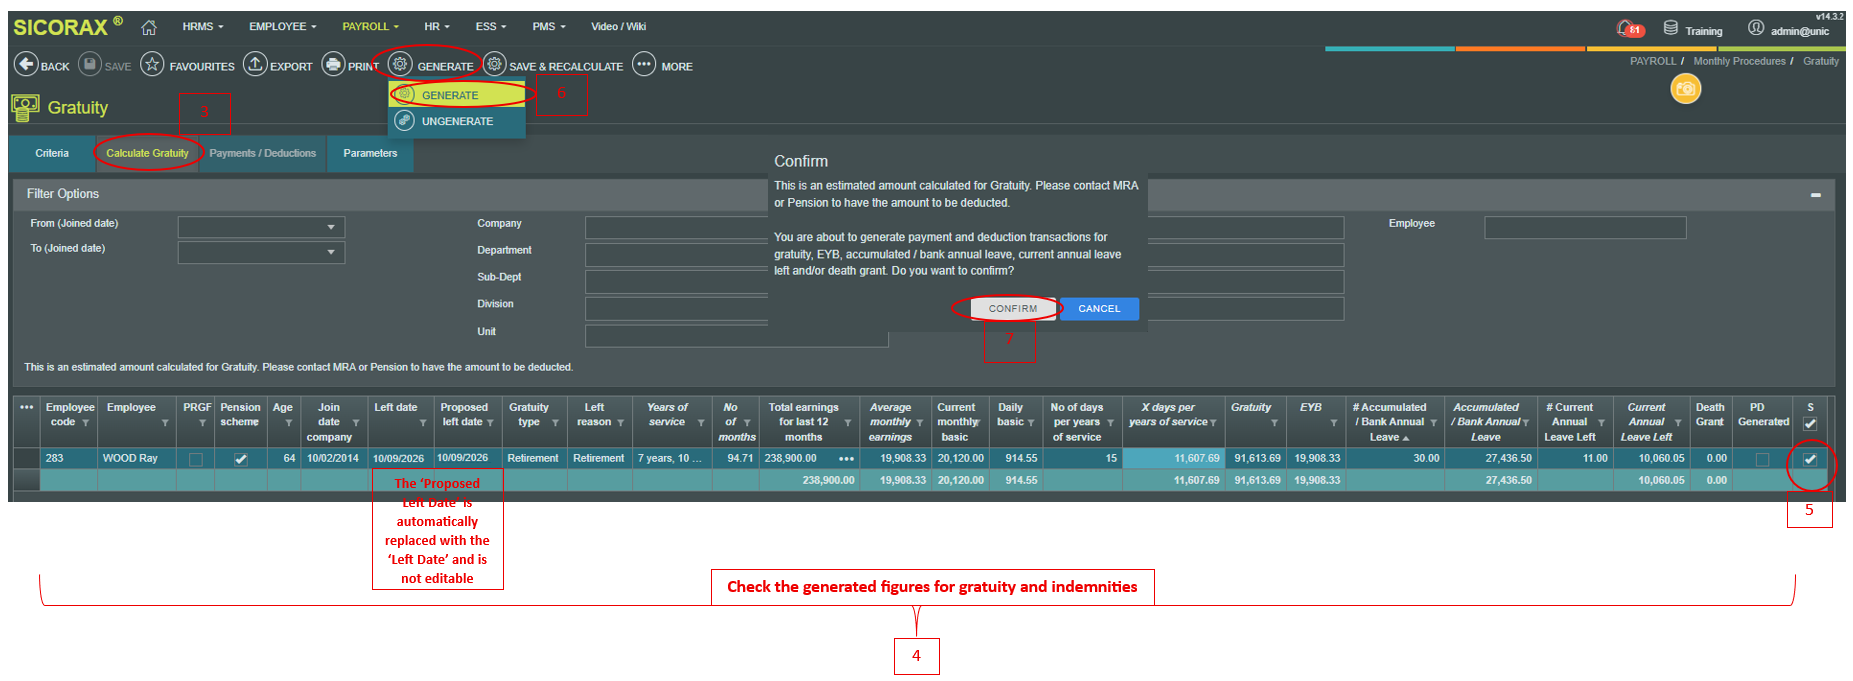Filter the Gratuity amount column

click(1274, 423)
